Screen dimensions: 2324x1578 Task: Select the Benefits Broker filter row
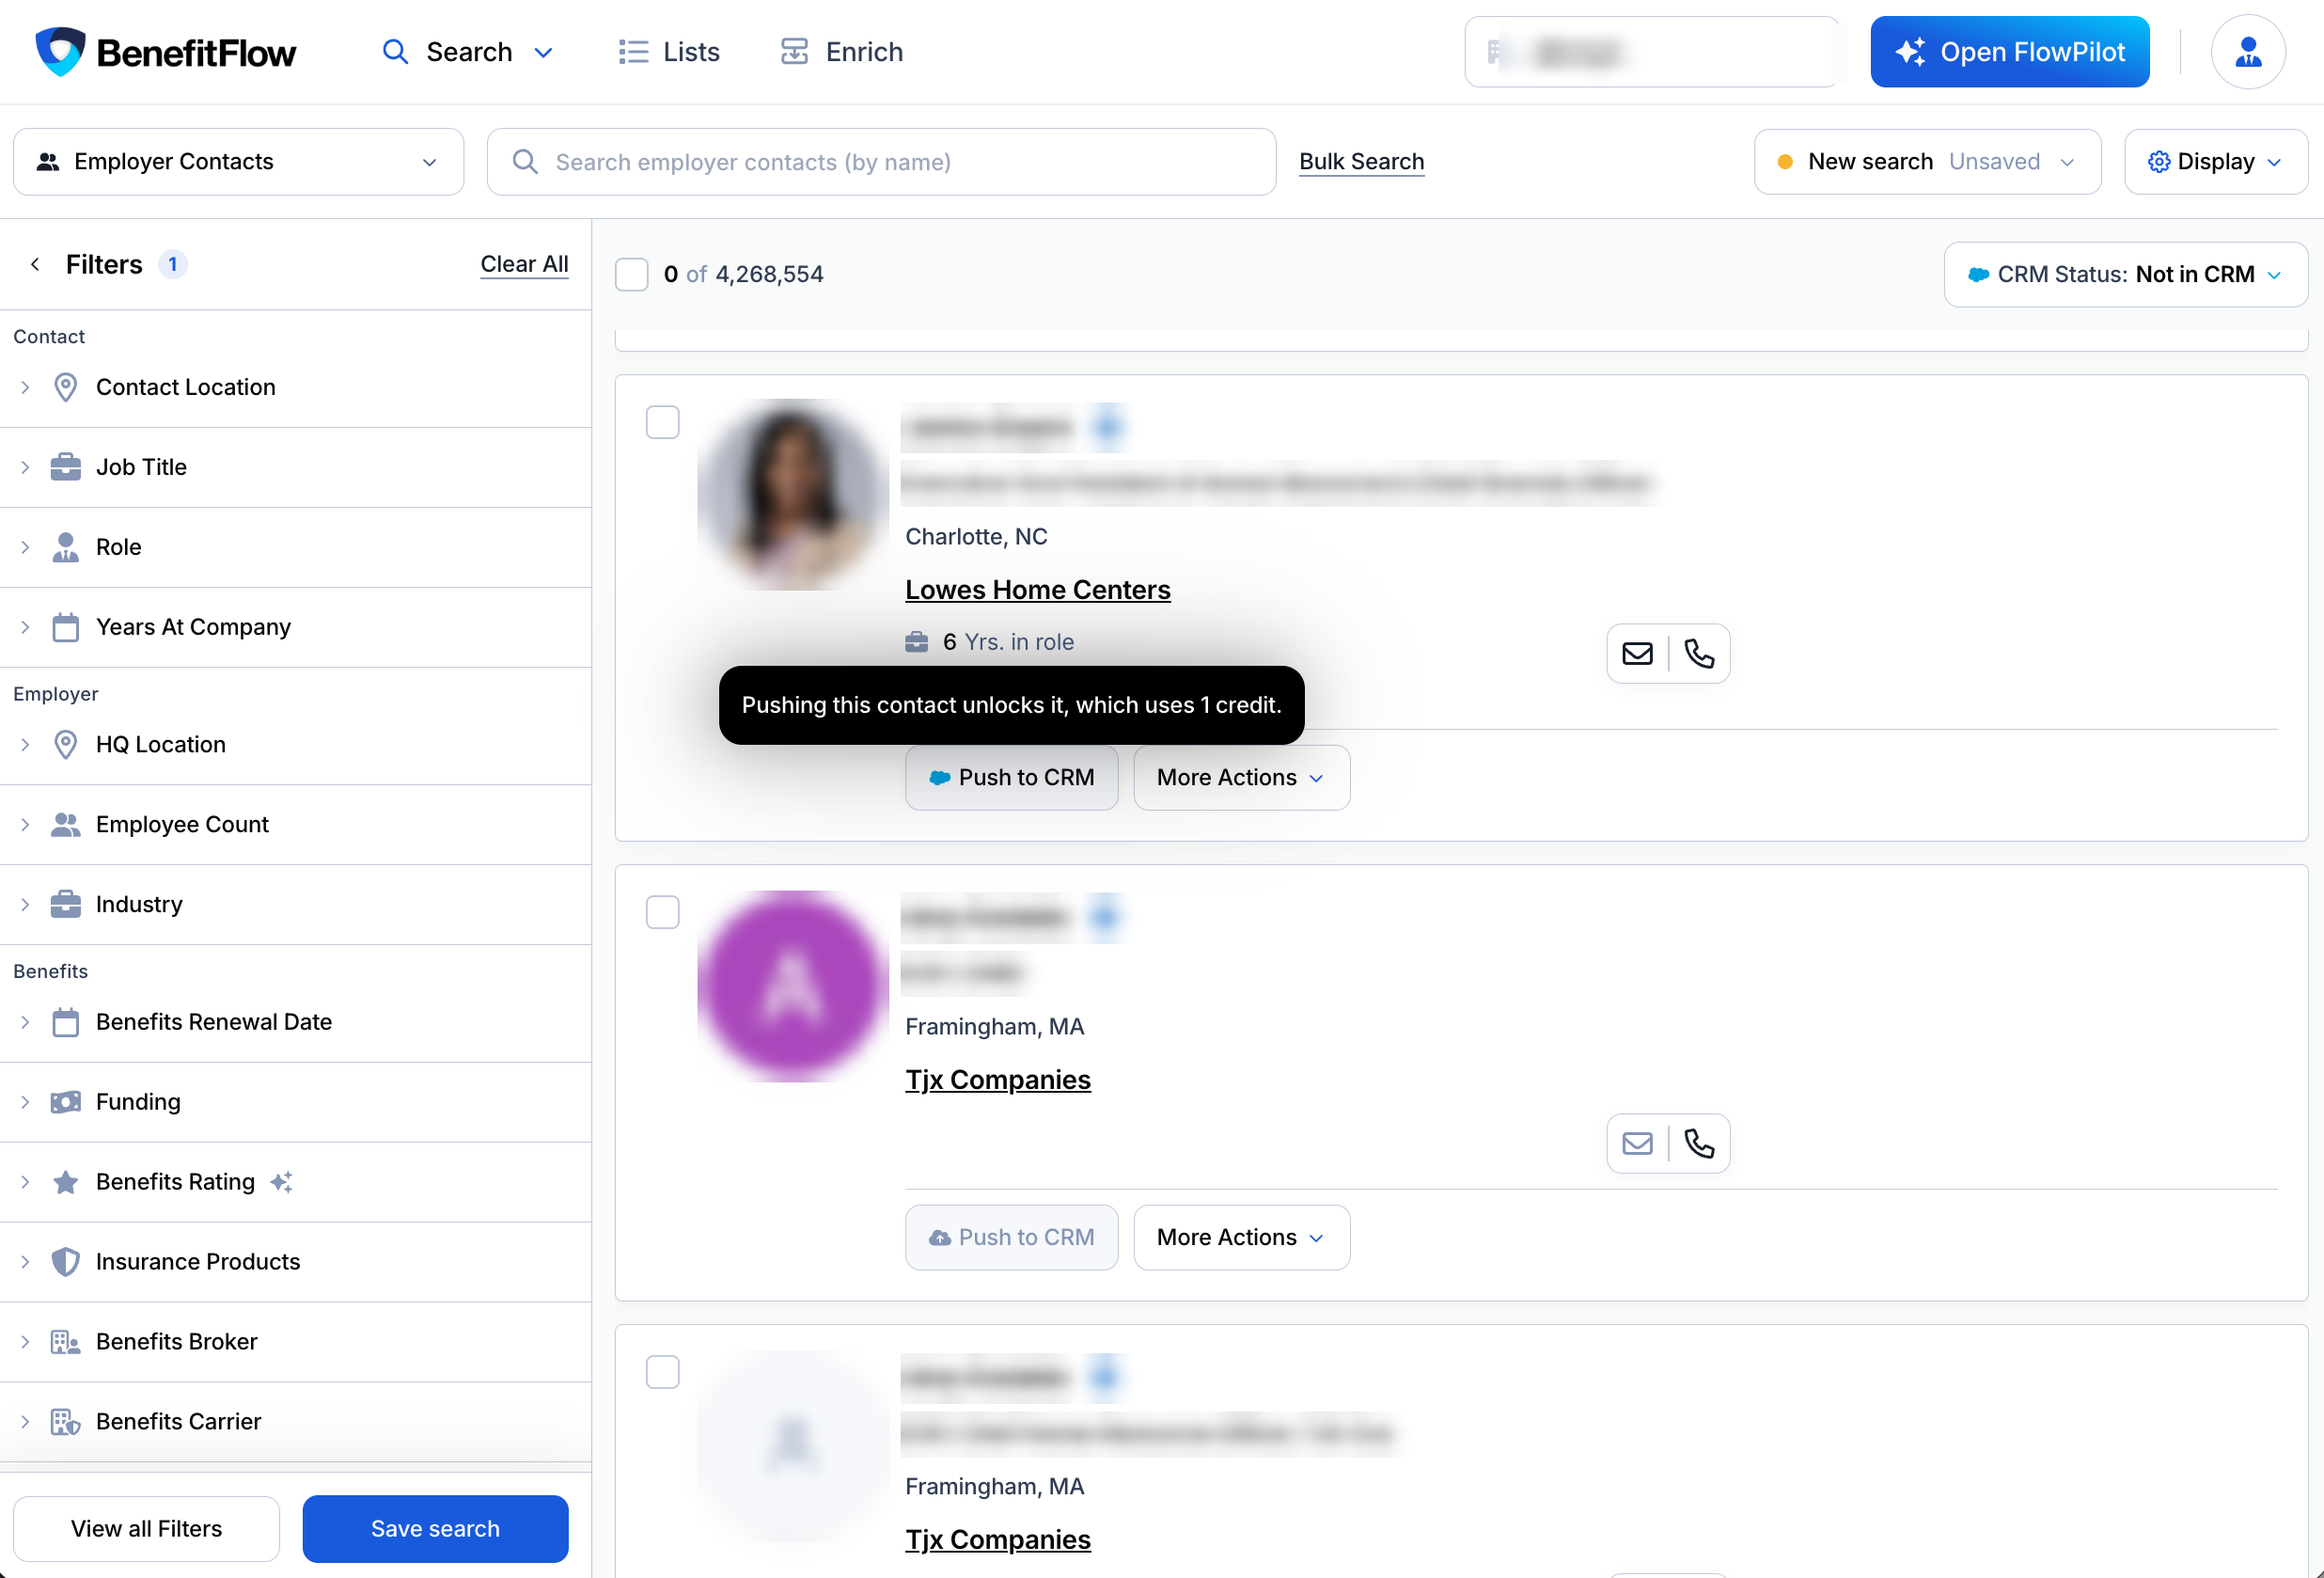pos(295,1342)
